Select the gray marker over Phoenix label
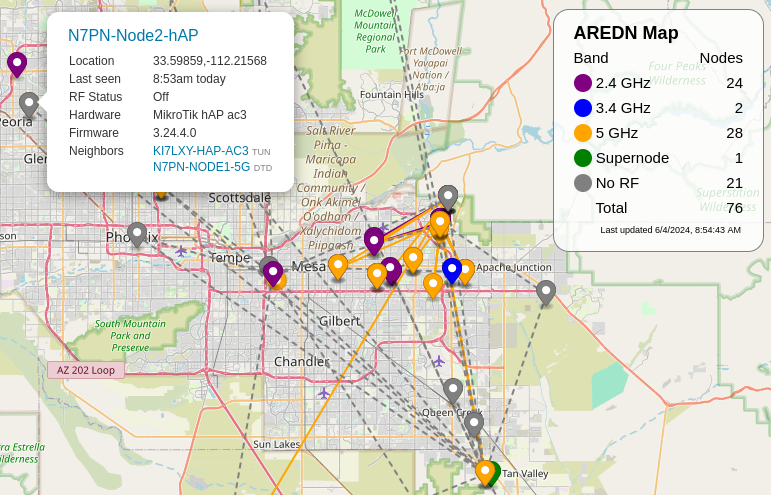The image size is (771, 495). [137, 234]
